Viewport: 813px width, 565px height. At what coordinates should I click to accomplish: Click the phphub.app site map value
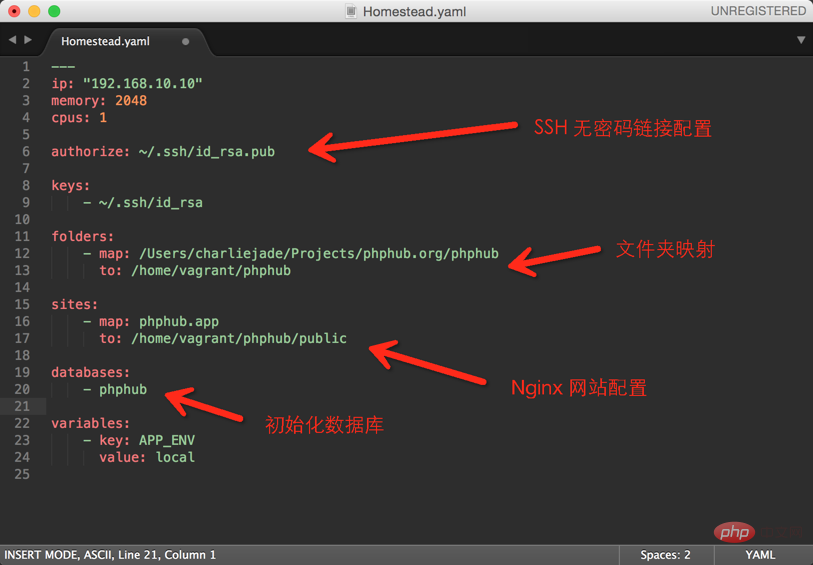(179, 321)
